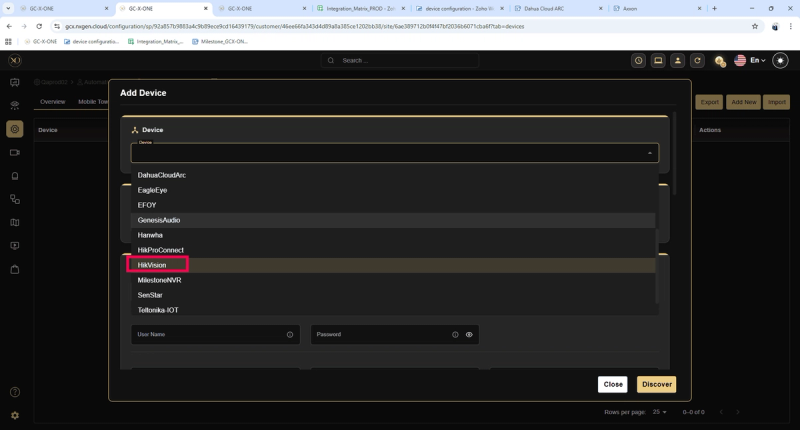
Task: Switch to device configuration browser tab
Action: pyautogui.click(x=460, y=9)
